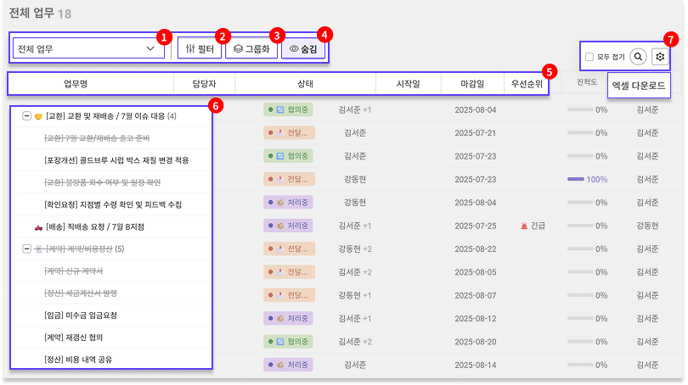The height and width of the screenshot is (385, 688).
Task: Open task [계약] 재갱신 협의
Action: (73, 337)
